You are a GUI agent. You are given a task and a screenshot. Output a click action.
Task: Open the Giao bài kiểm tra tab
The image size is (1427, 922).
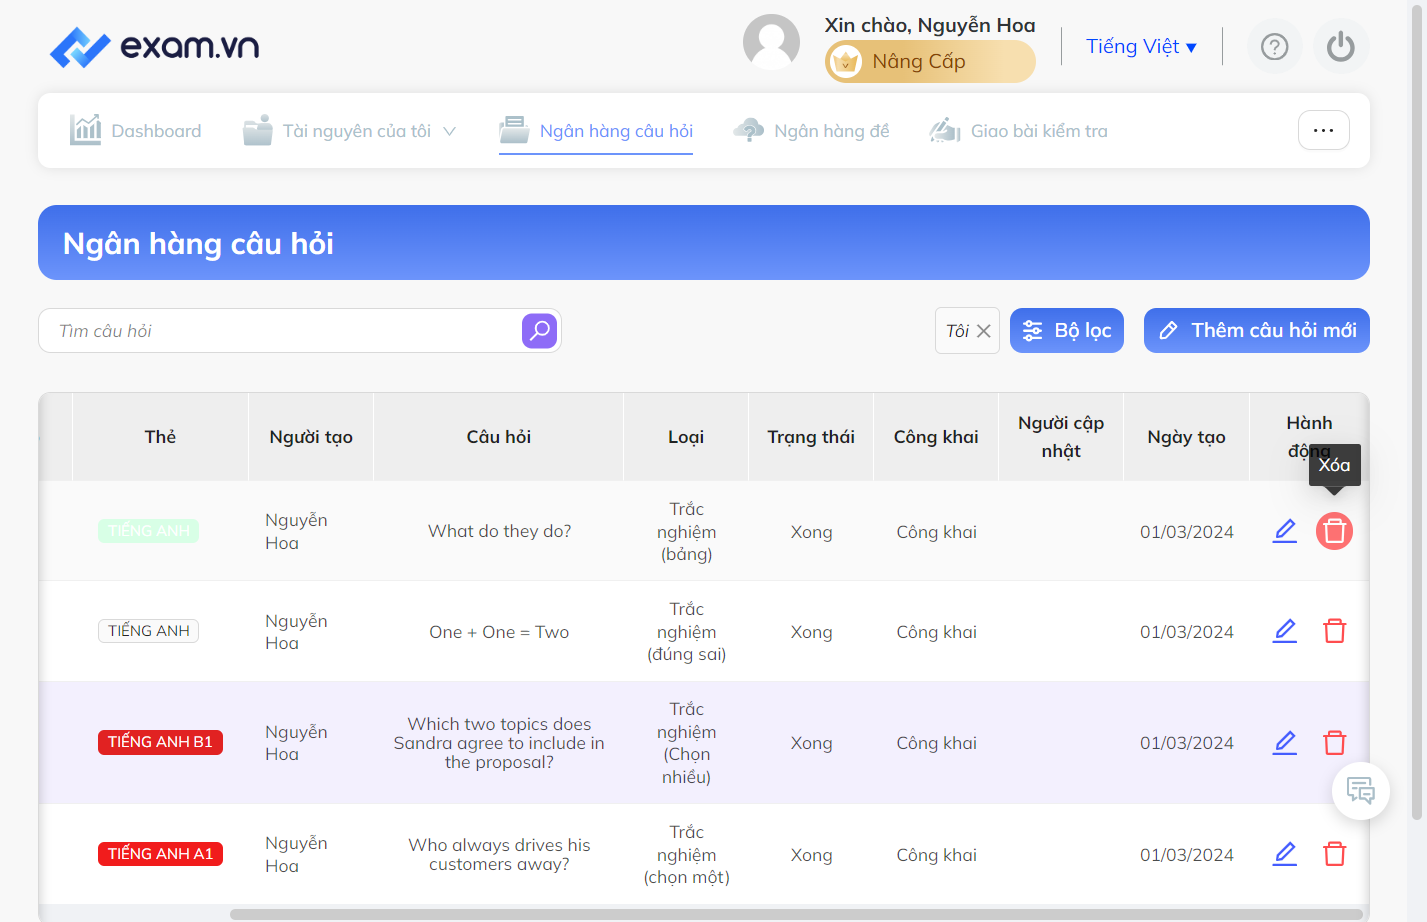tap(1019, 131)
